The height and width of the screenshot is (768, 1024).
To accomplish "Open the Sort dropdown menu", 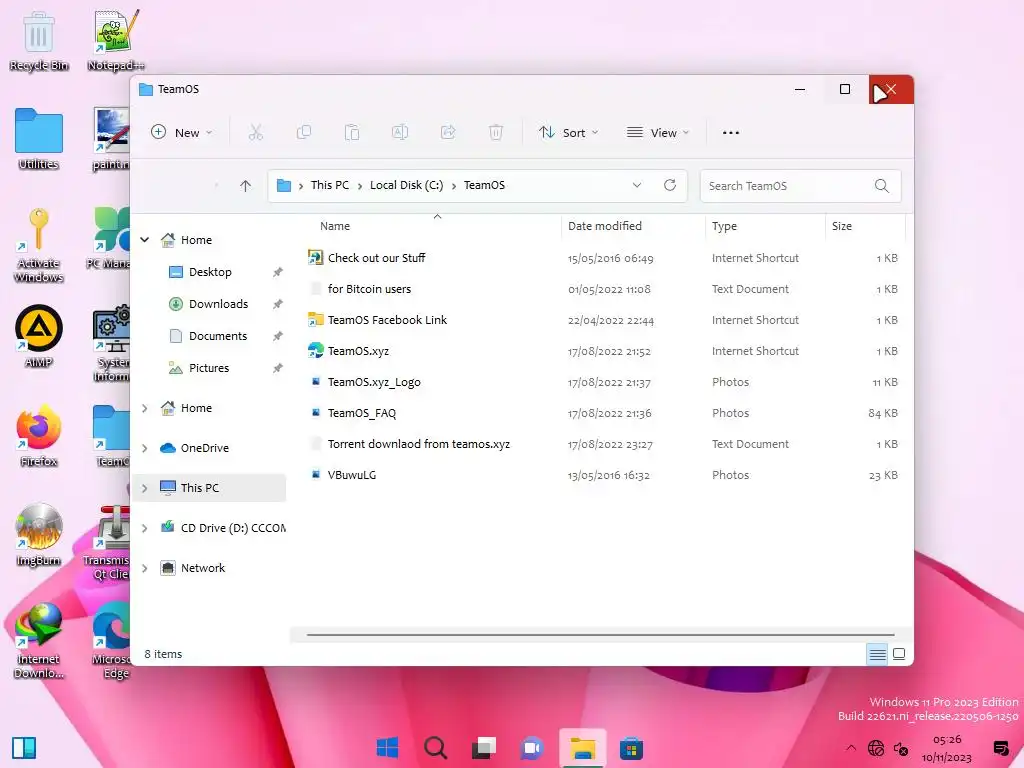I will coord(568,133).
